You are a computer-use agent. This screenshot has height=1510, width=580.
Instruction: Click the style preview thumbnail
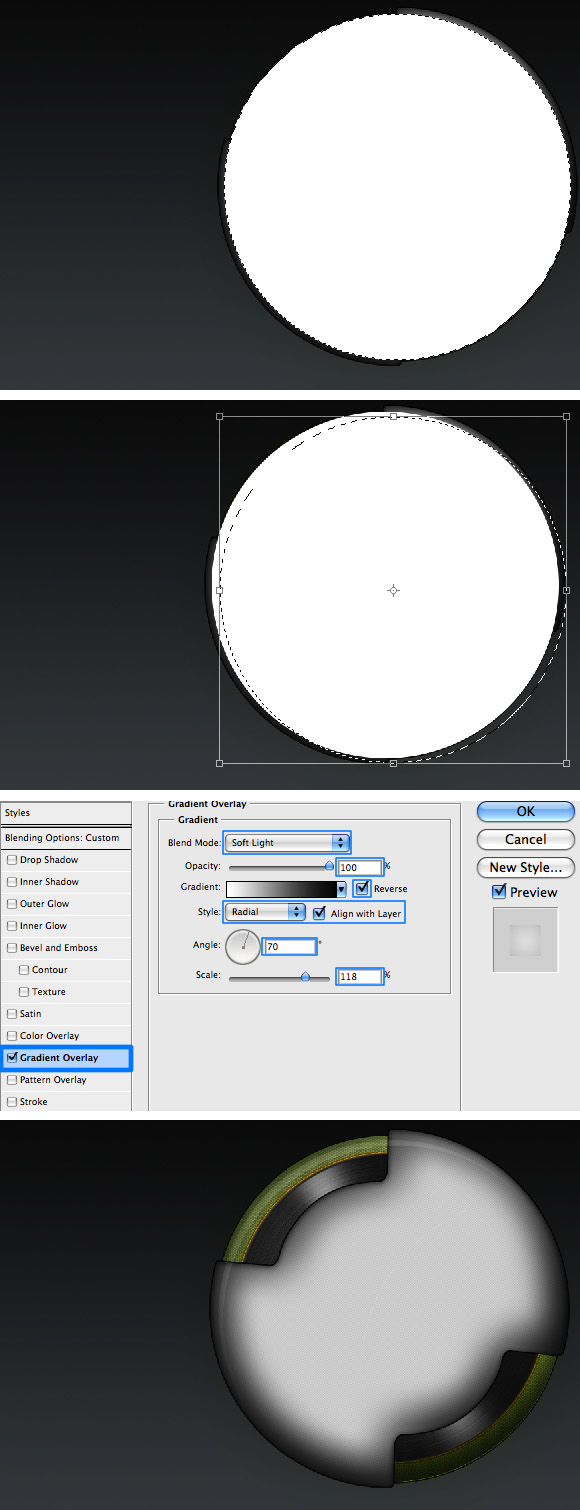[x=526, y=938]
